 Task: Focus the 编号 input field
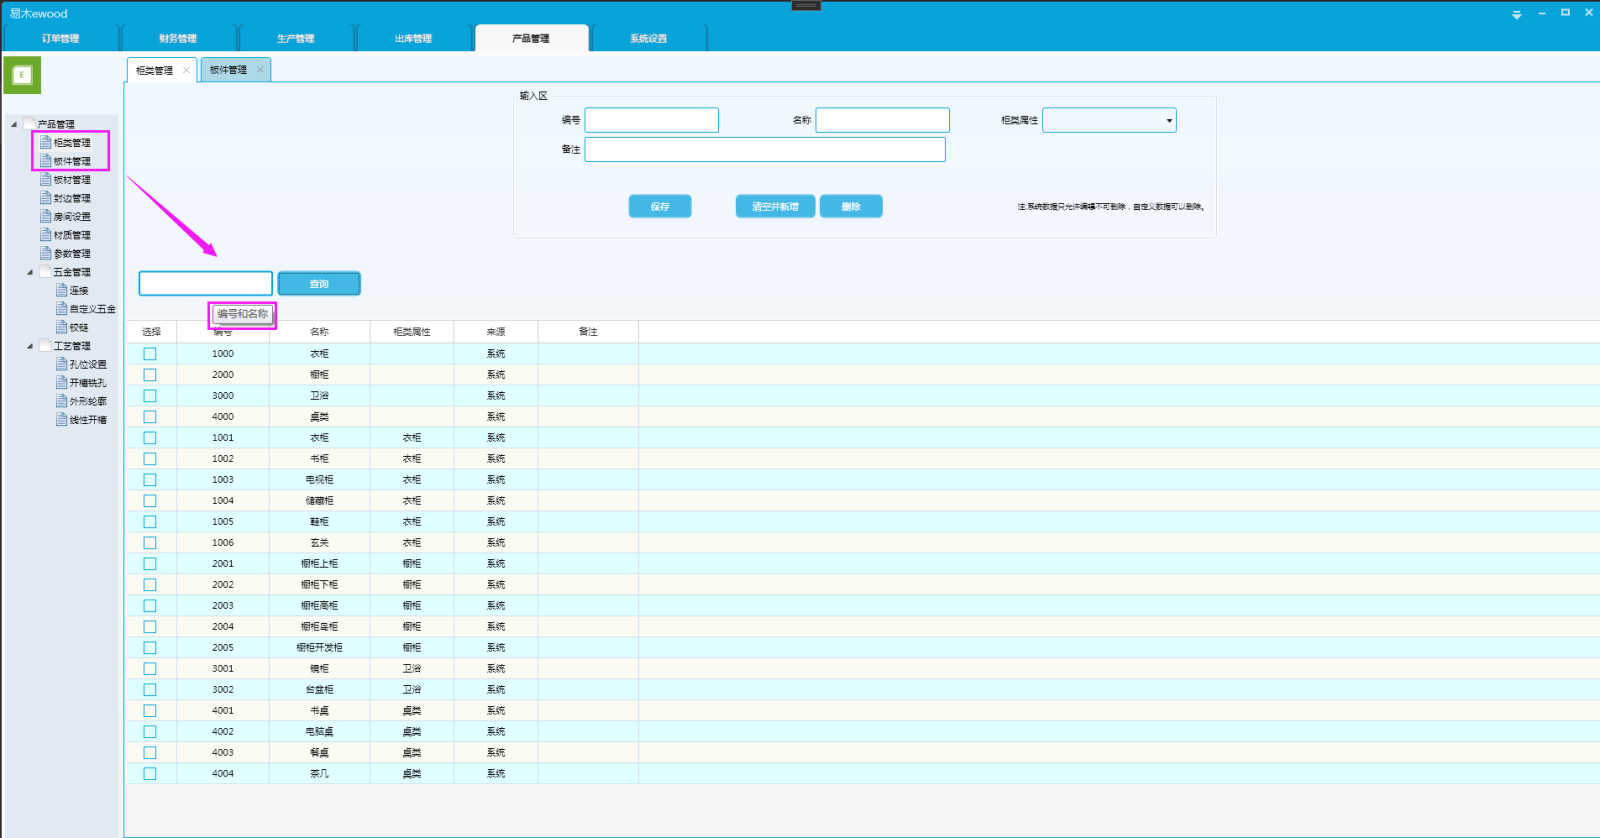[x=652, y=120]
